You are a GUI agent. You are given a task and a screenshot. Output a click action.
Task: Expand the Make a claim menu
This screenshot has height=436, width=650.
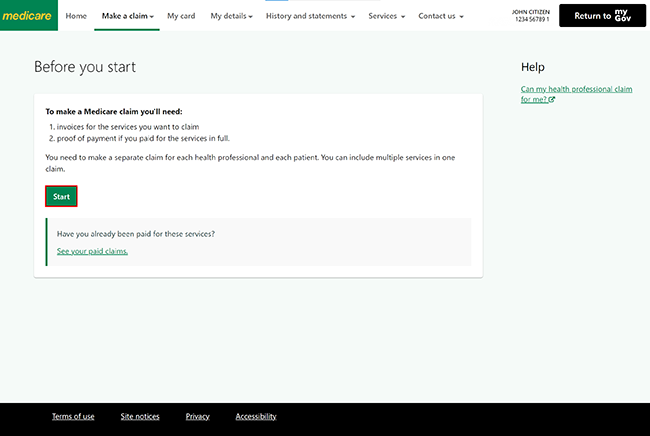(127, 16)
